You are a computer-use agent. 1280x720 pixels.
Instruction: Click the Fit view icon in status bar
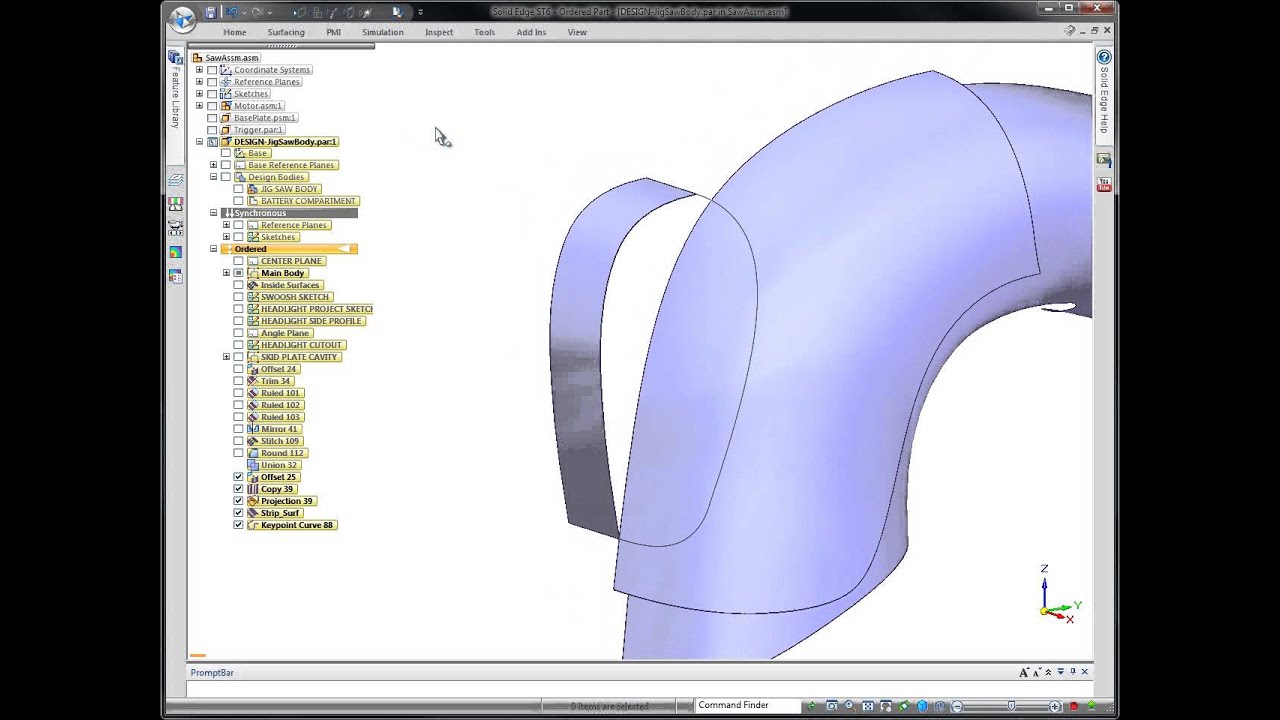[x=868, y=706]
